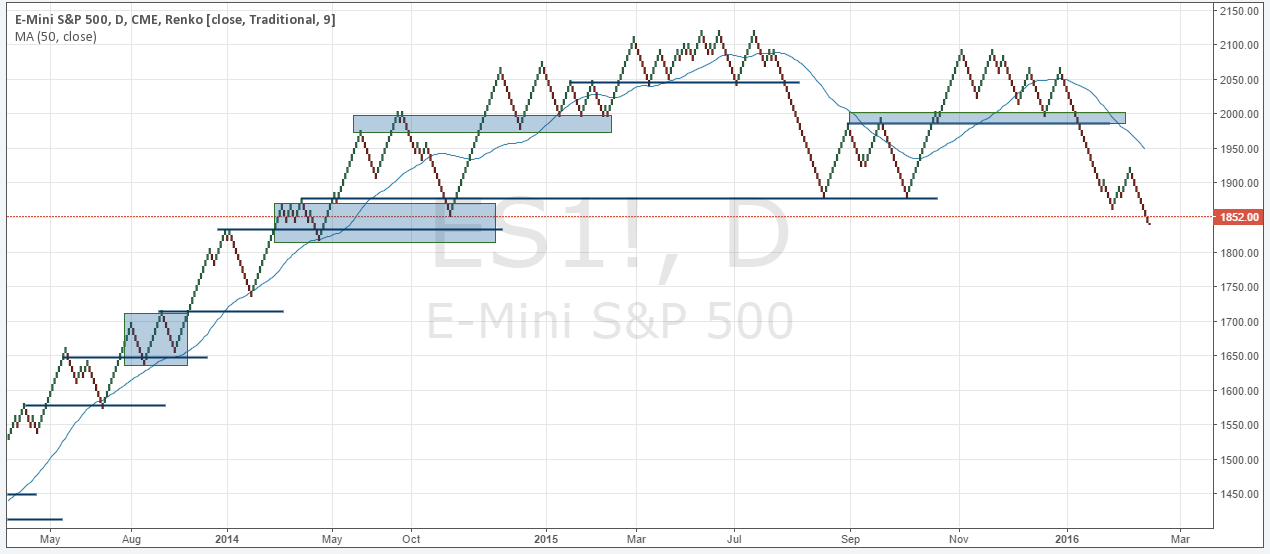Click the Nov label on time axis
The width and height of the screenshot is (1270, 554).
point(959,537)
